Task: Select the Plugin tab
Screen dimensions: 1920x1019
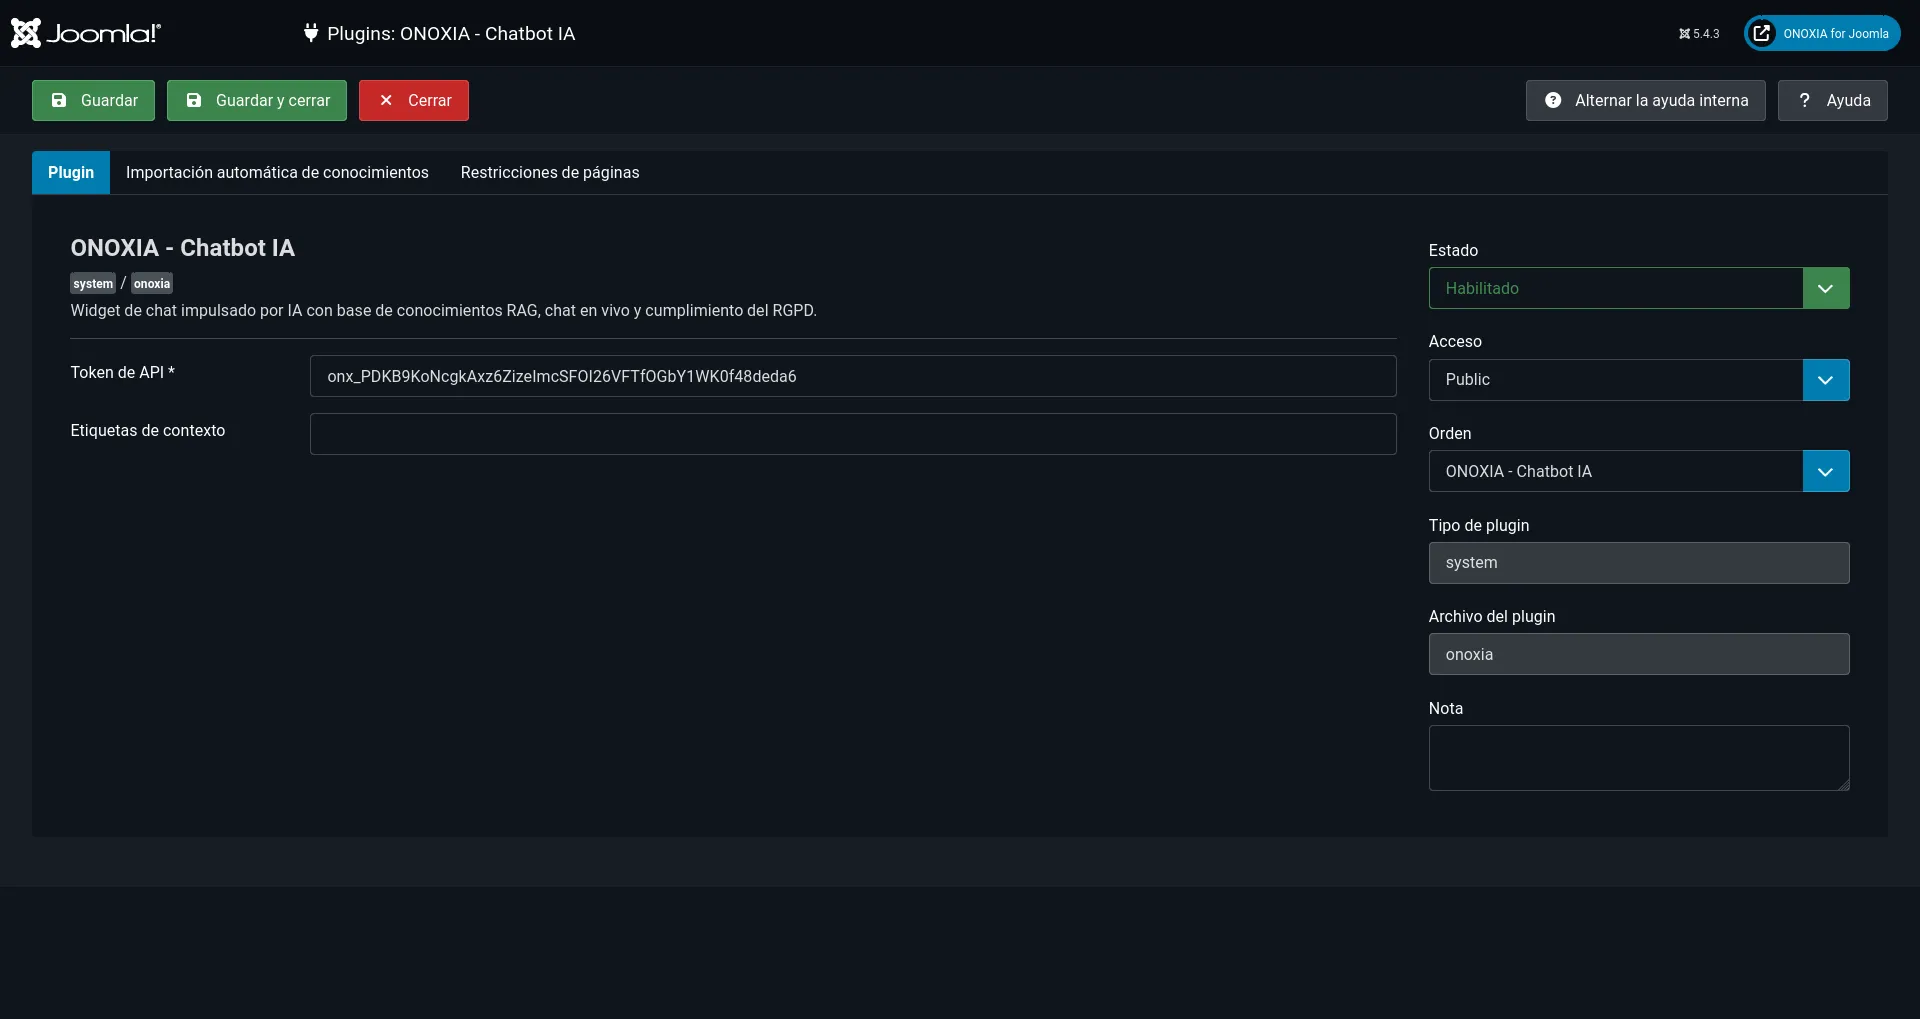Action: coord(71,172)
